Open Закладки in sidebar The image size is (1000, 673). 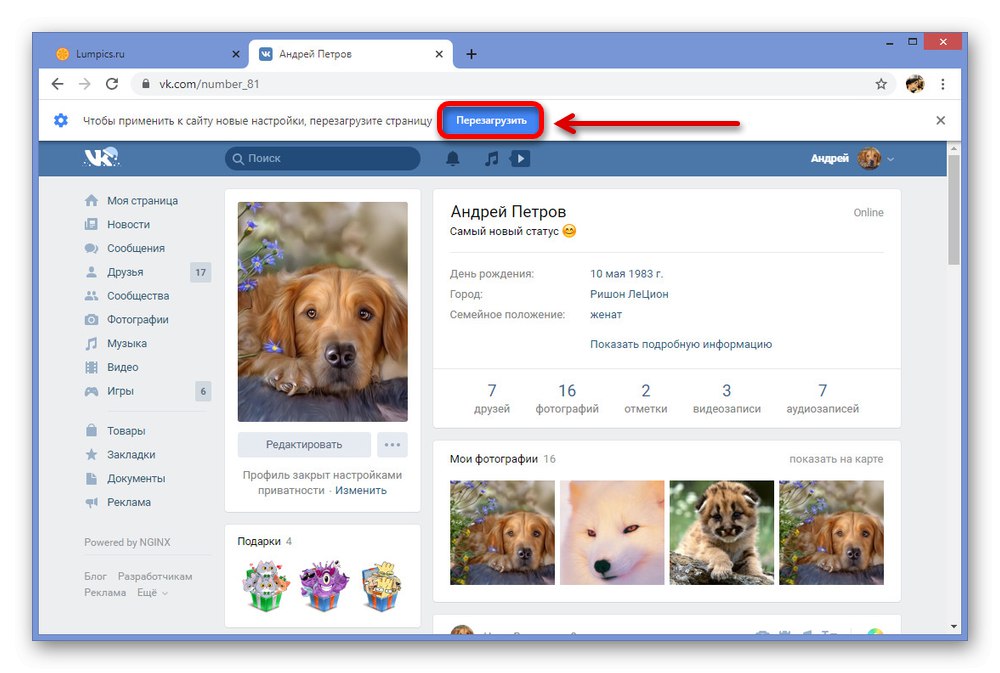pos(131,455)
